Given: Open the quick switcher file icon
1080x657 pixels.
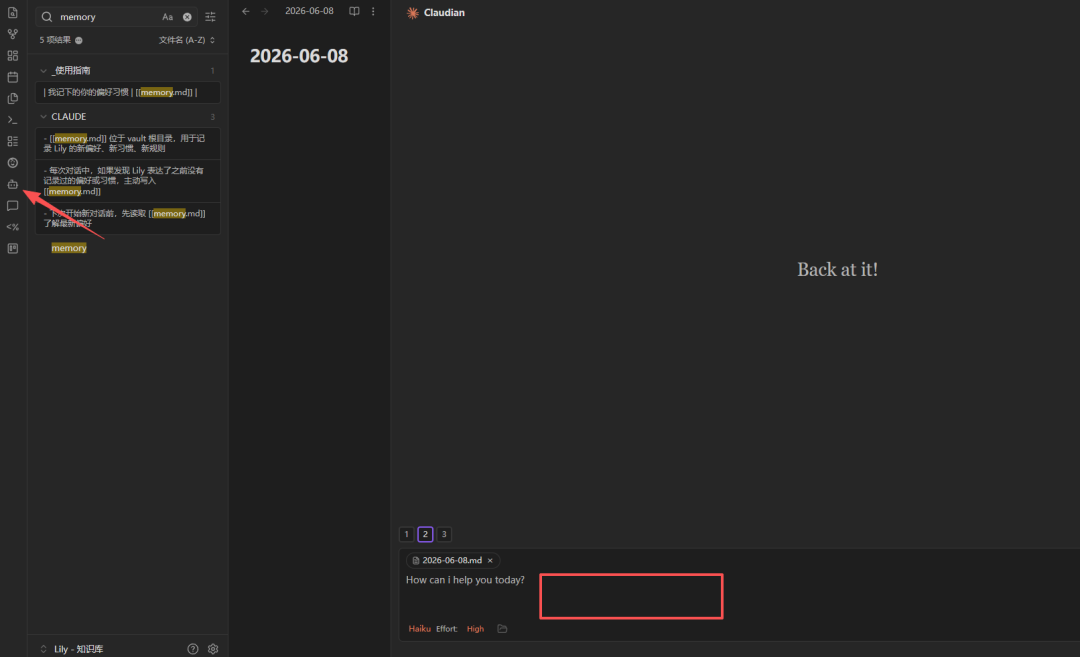Looking at the screenshot, I should [x=12, y=12].
